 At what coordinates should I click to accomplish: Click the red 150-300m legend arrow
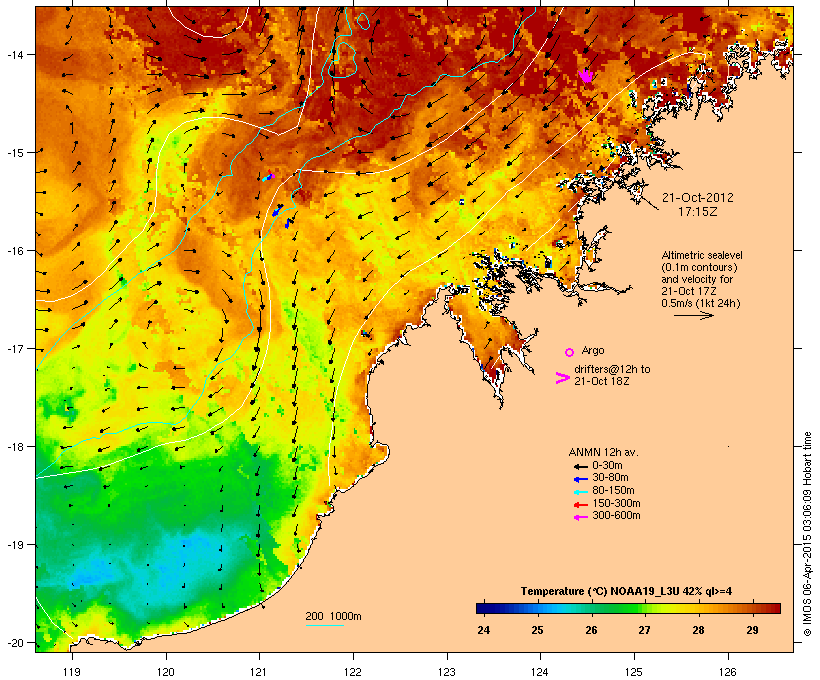(x=580, y=505)
